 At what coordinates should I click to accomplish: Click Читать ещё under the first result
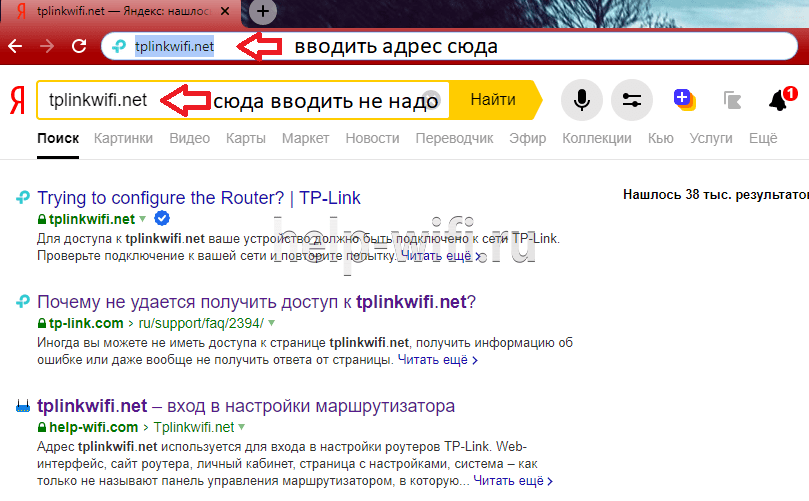click(x=441, y=256)
